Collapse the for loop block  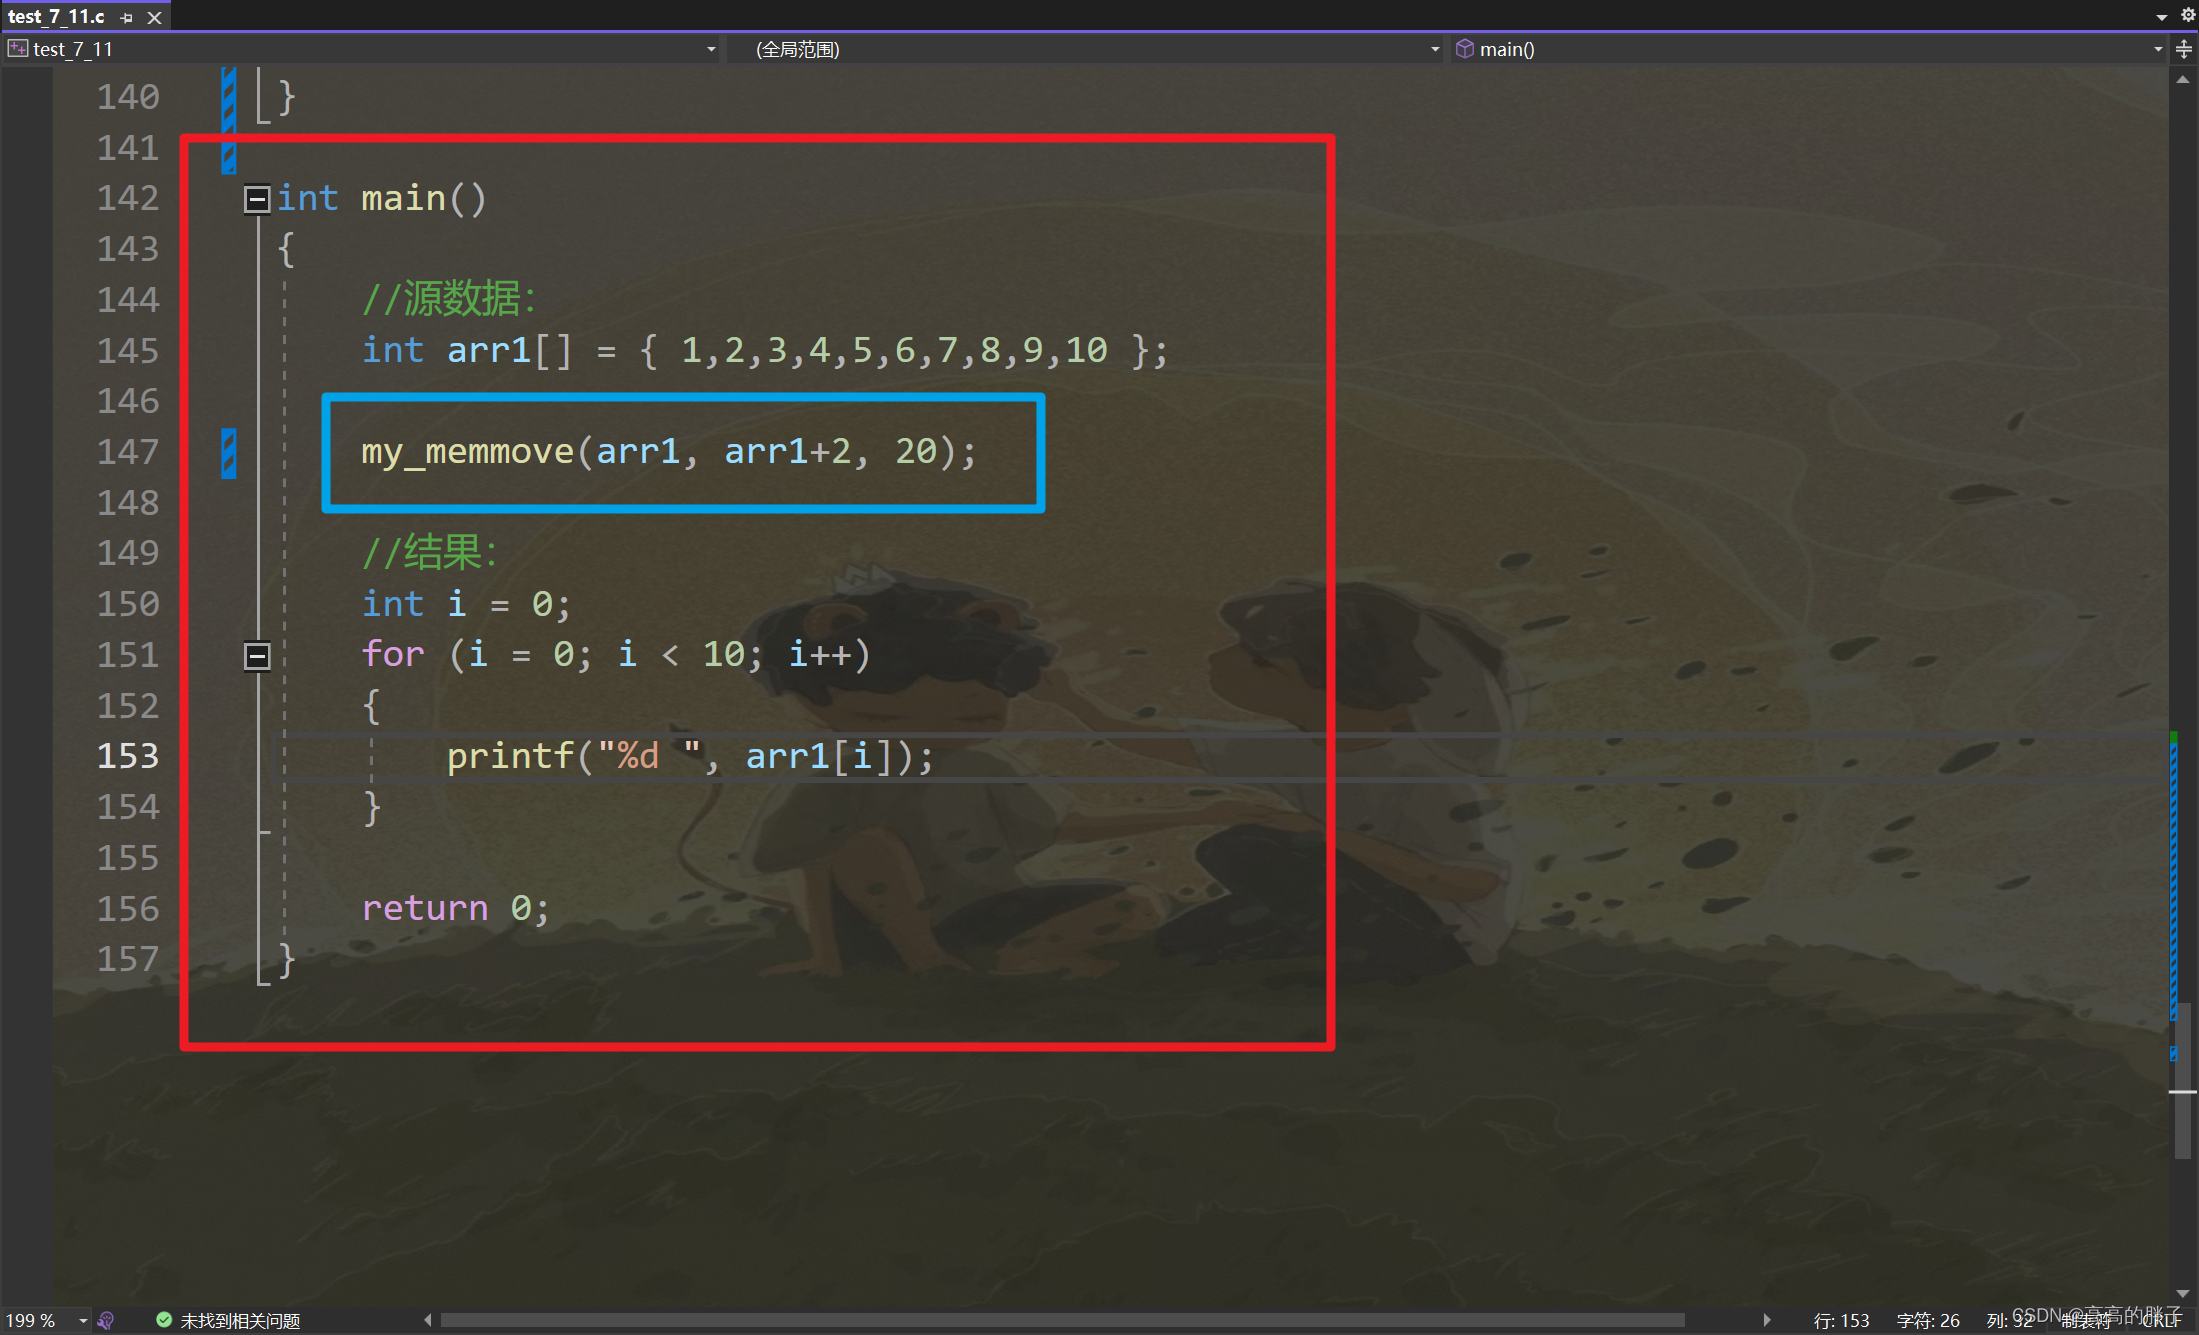tap(257, 656)
